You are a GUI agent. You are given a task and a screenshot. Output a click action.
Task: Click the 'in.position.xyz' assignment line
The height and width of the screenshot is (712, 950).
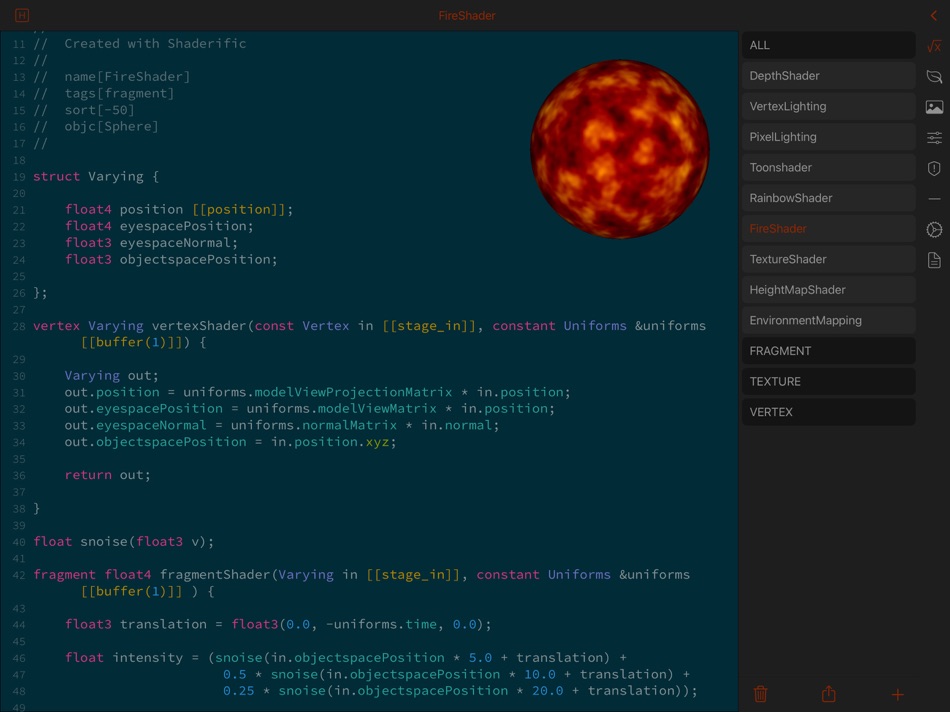coord(230,442)
